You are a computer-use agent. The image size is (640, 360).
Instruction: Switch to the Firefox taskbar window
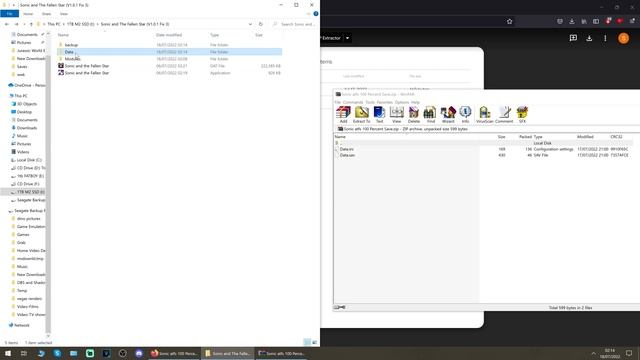coord(174,353)
